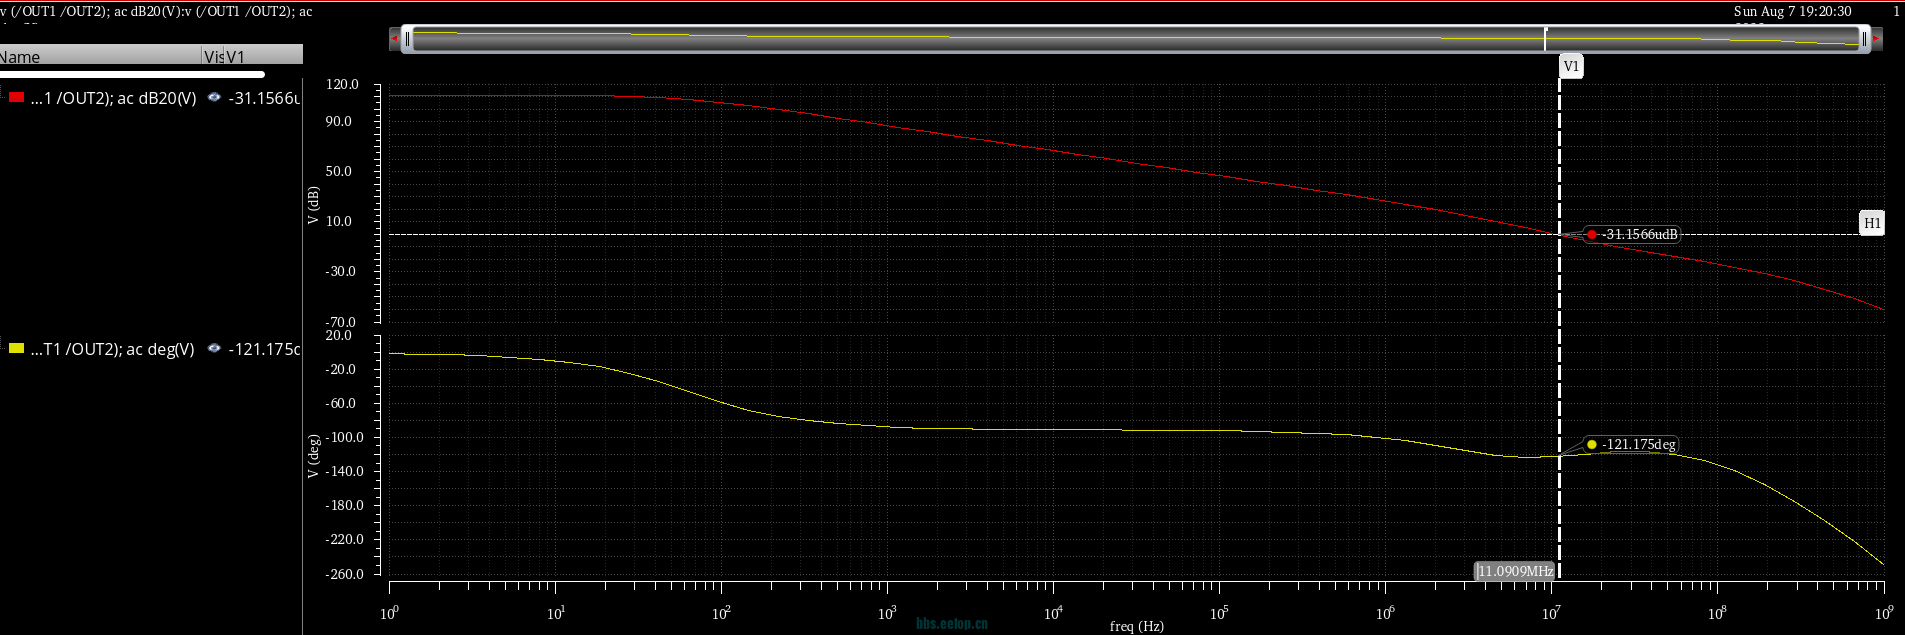Screen dimensions: 1905x635
Task: Click the white scrollbar under the legend header
Action: coord(132,74)
